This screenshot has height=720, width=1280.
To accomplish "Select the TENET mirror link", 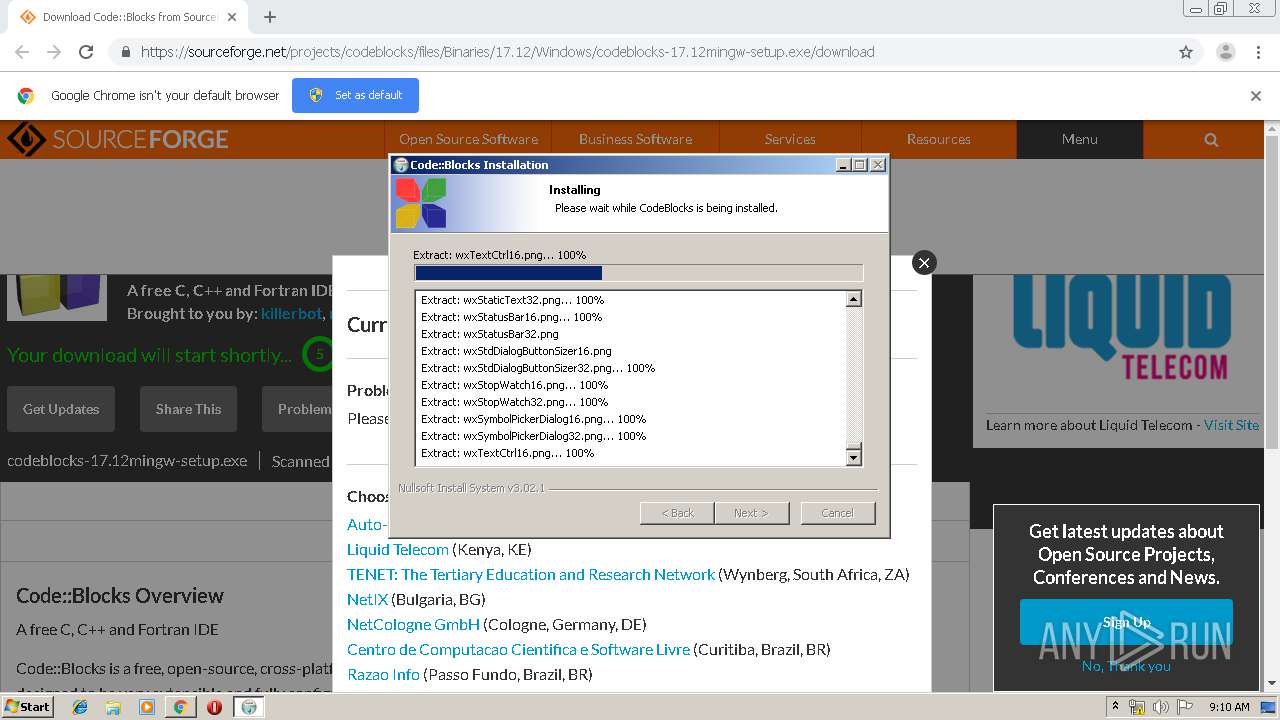I will tap(531, 574).
